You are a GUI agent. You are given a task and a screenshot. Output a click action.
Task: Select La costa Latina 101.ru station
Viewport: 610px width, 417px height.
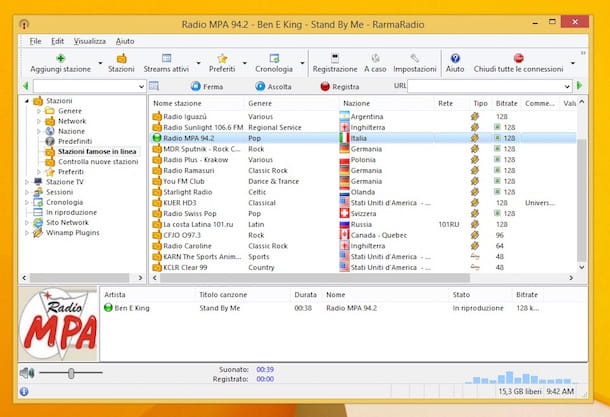(363, 224)
